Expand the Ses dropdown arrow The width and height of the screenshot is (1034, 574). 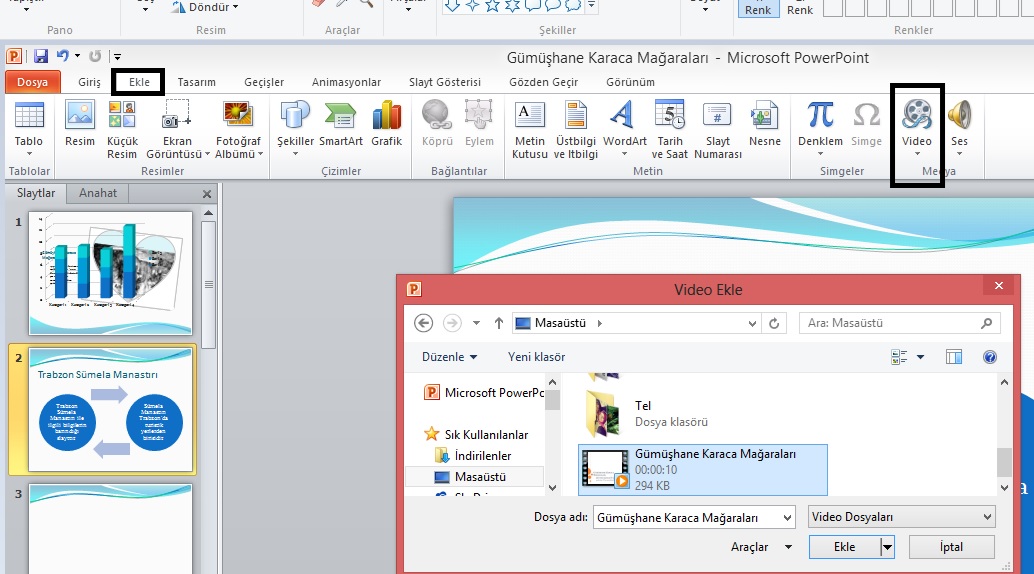point(959,154)
